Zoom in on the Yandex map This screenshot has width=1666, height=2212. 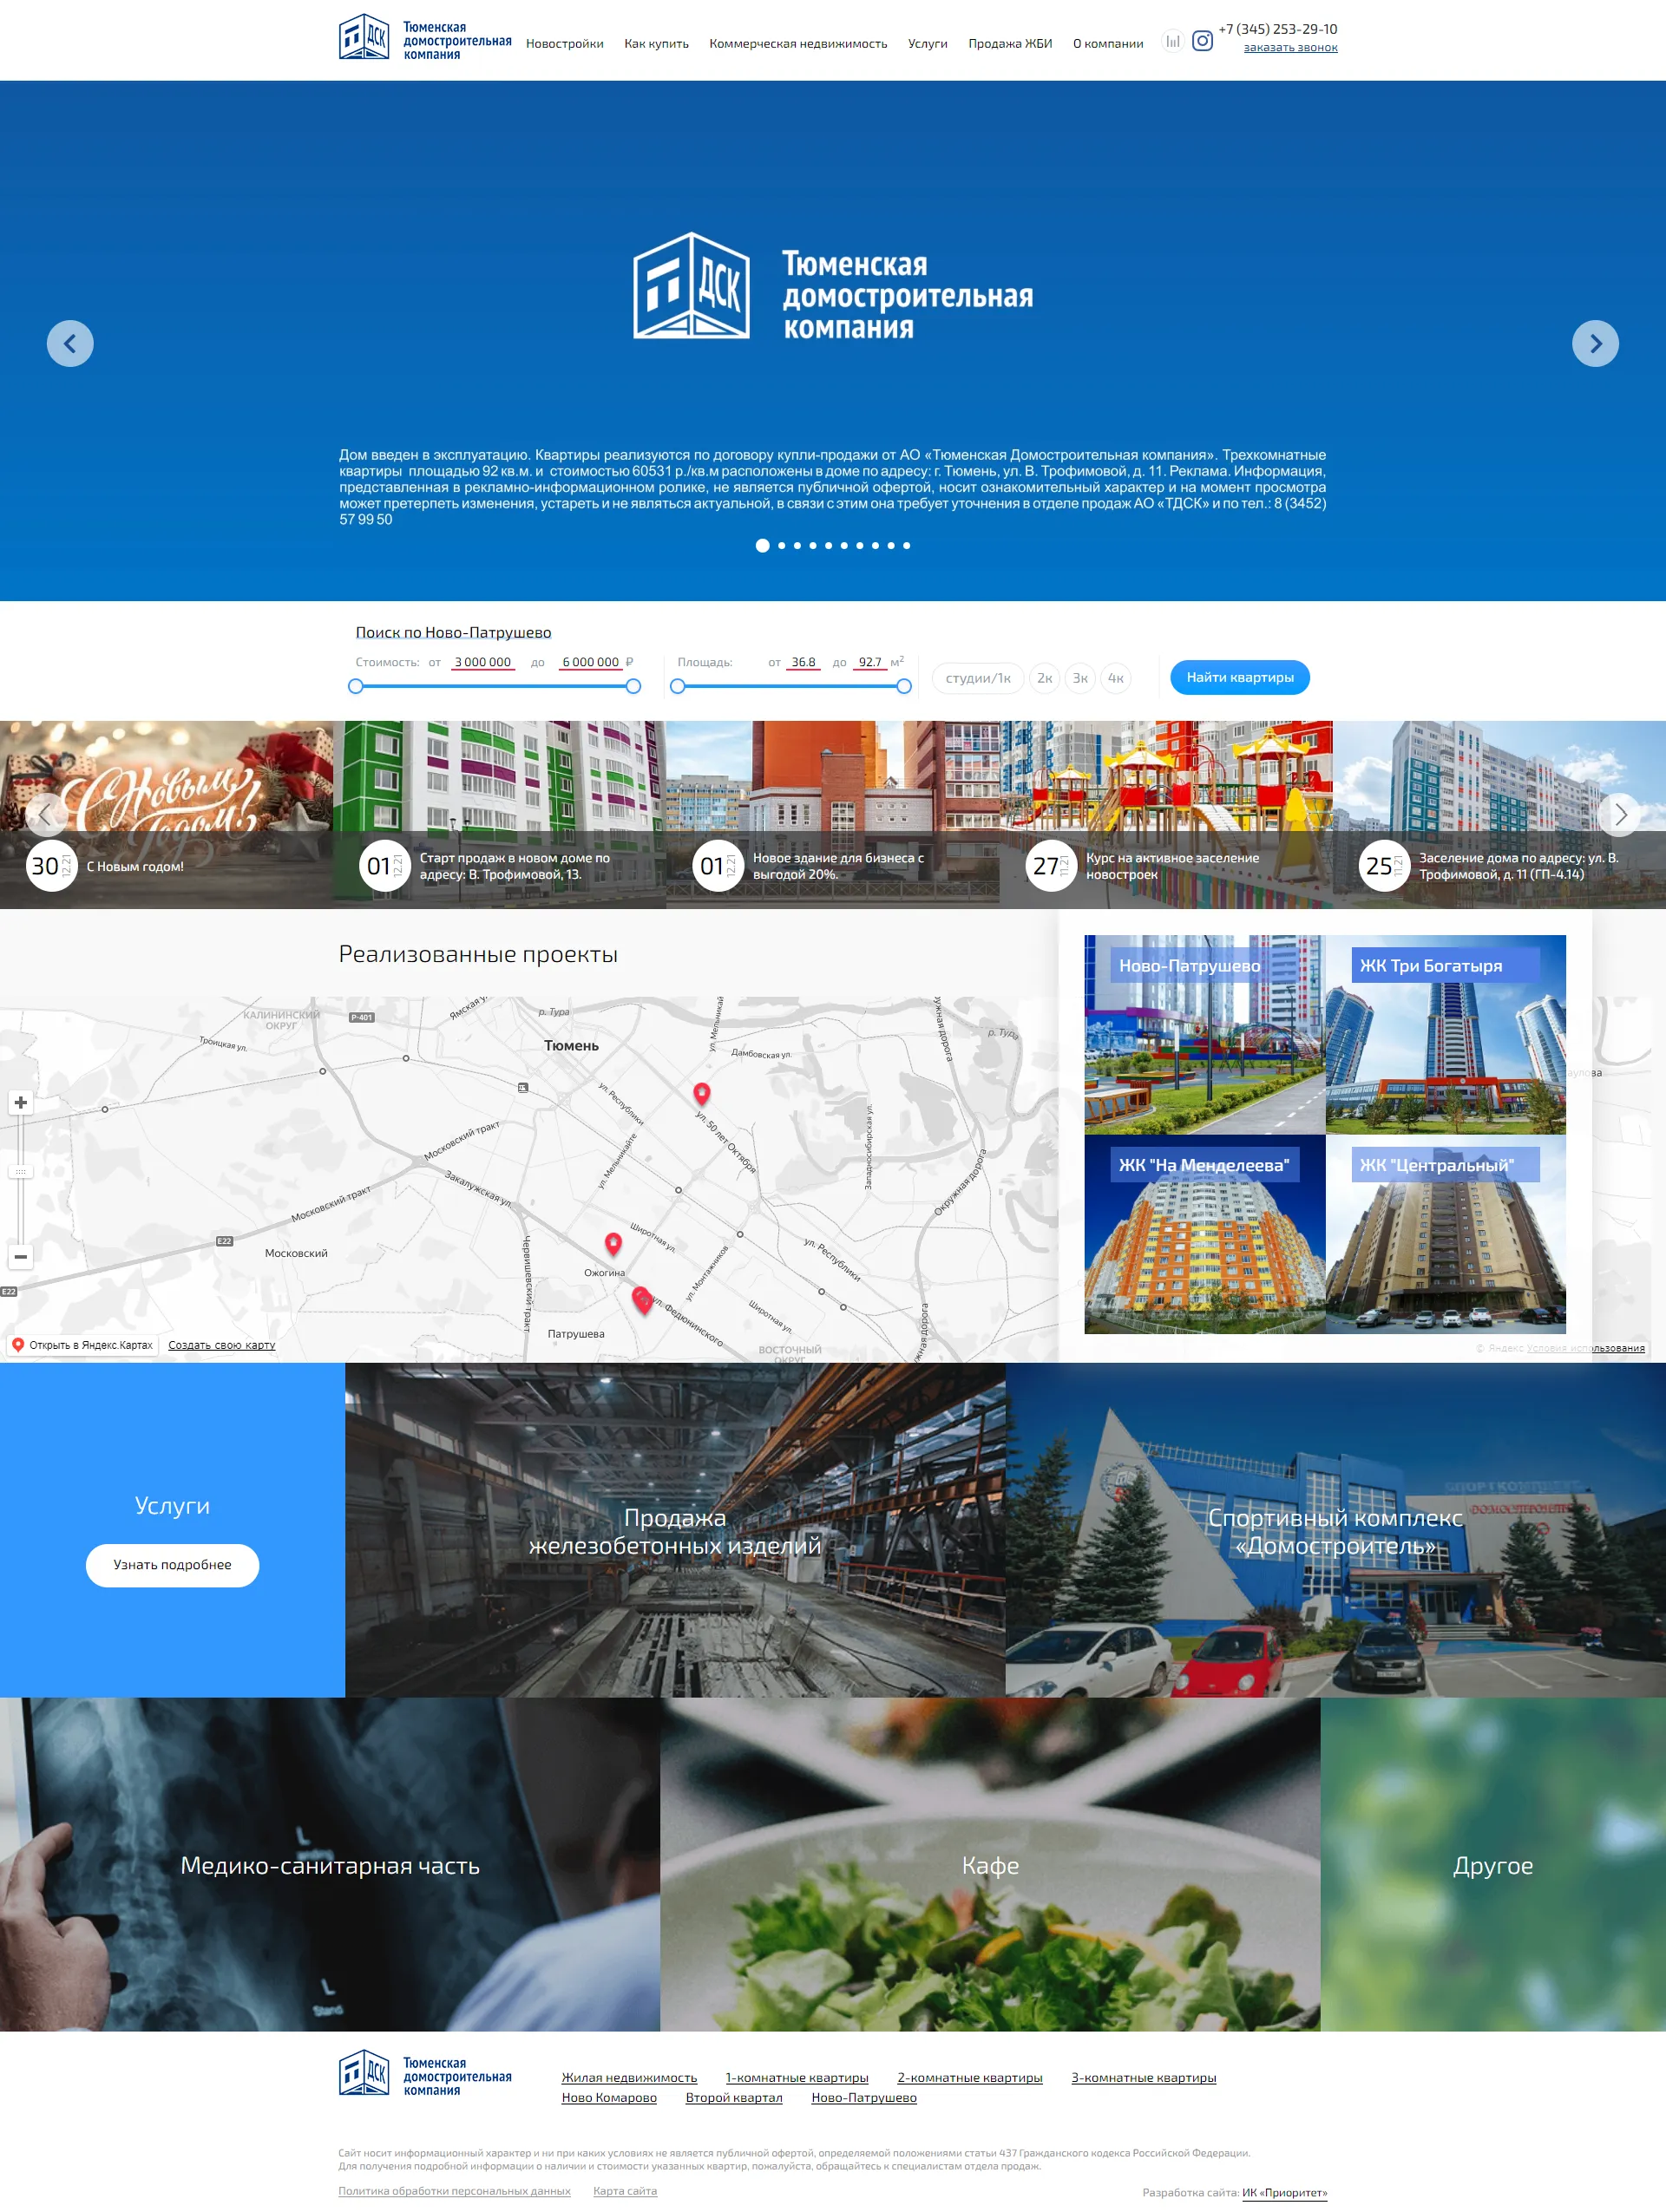point(21,1102)
